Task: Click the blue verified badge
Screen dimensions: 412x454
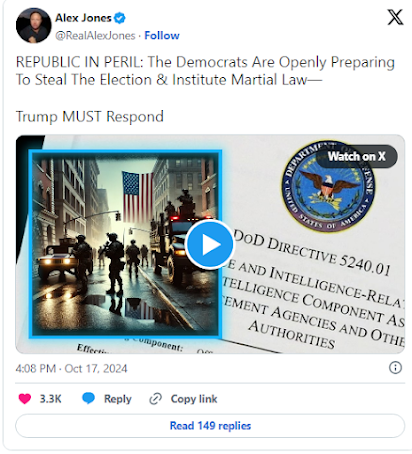Action: click(120, 18)
